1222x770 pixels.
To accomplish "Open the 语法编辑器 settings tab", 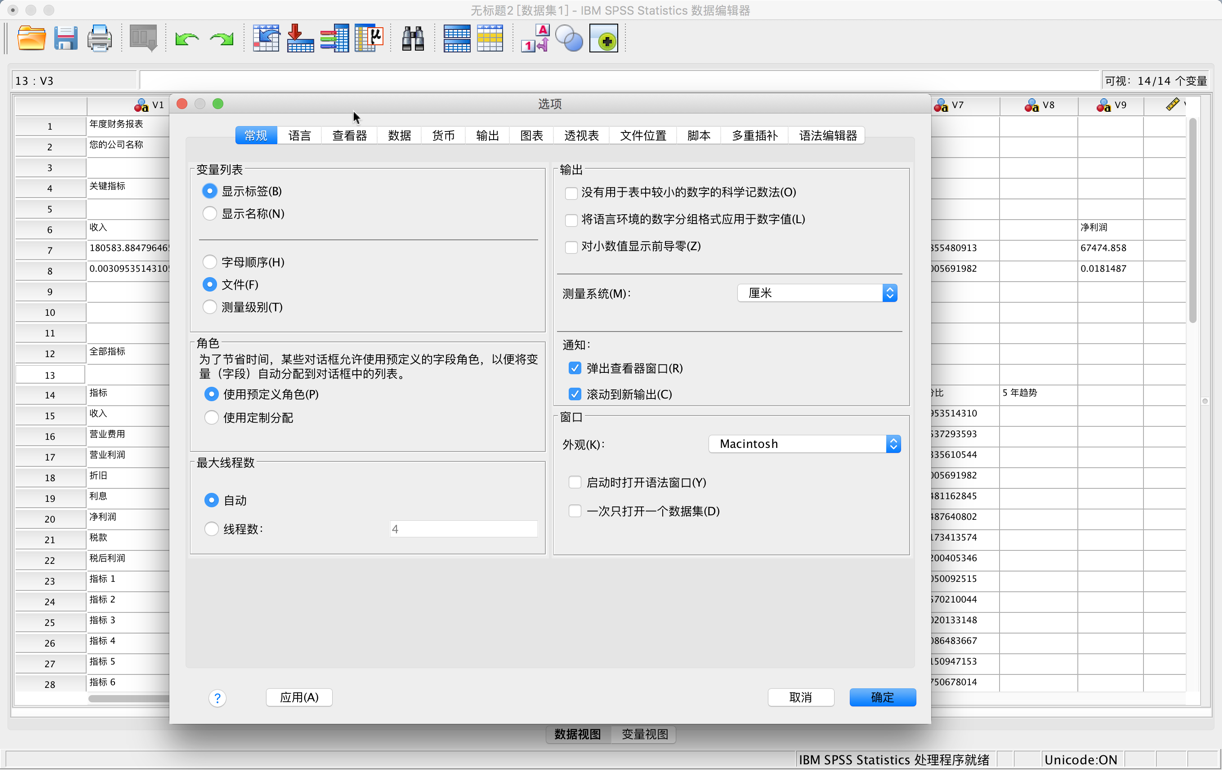I will pos(830,135).
